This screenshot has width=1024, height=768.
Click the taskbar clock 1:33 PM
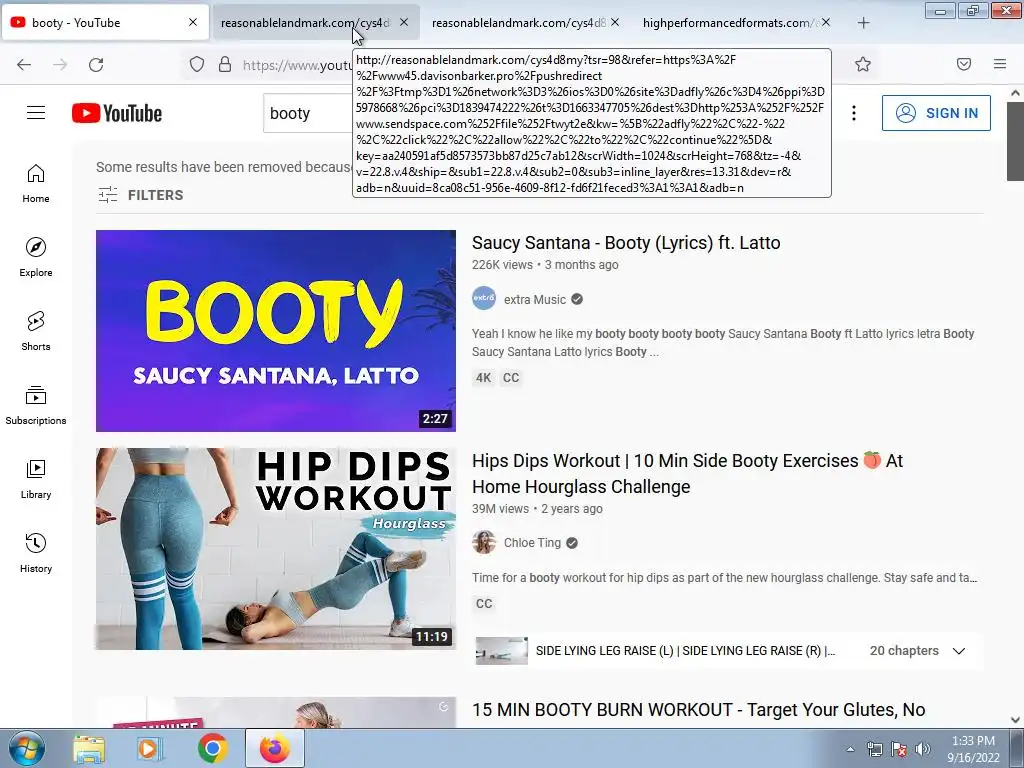pyautogui.click(x=973, y=741)
